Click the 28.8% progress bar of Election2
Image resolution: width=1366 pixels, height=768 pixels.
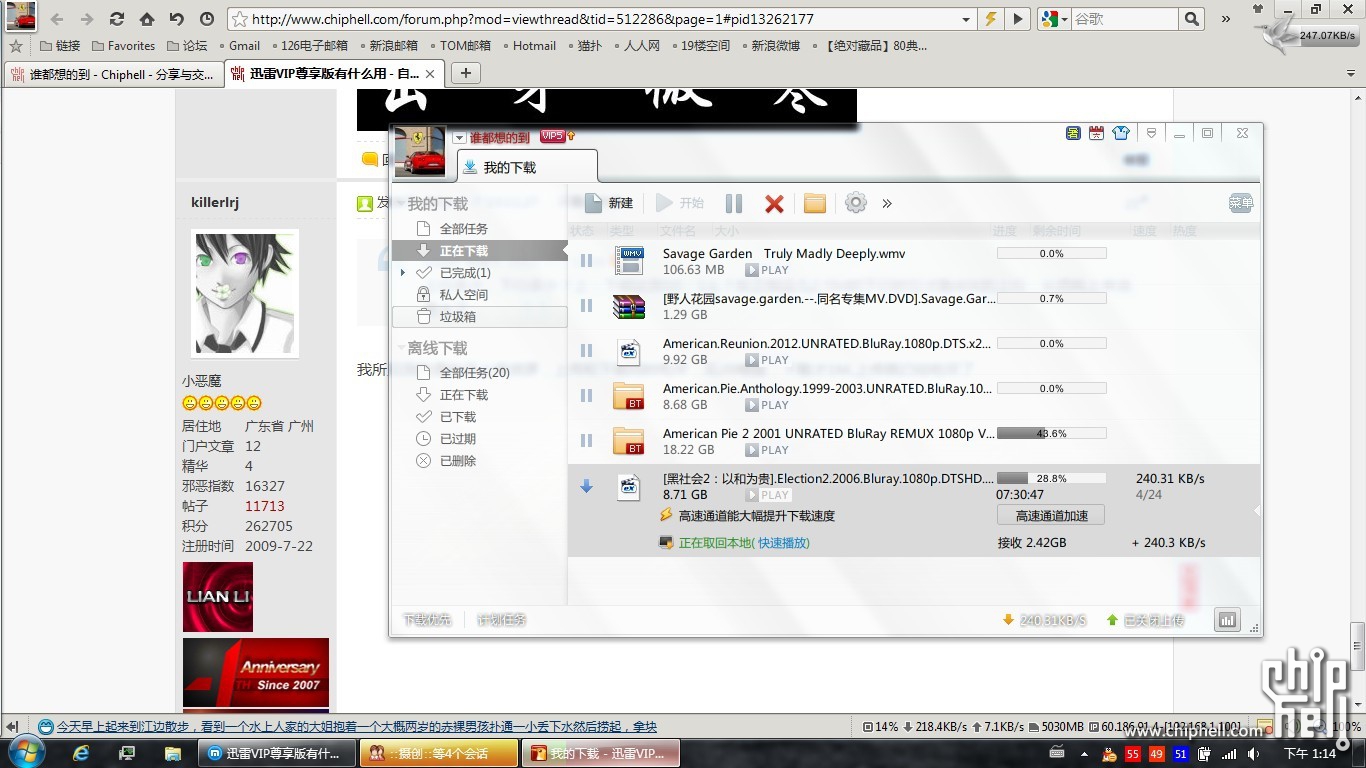coord(1051,479)
